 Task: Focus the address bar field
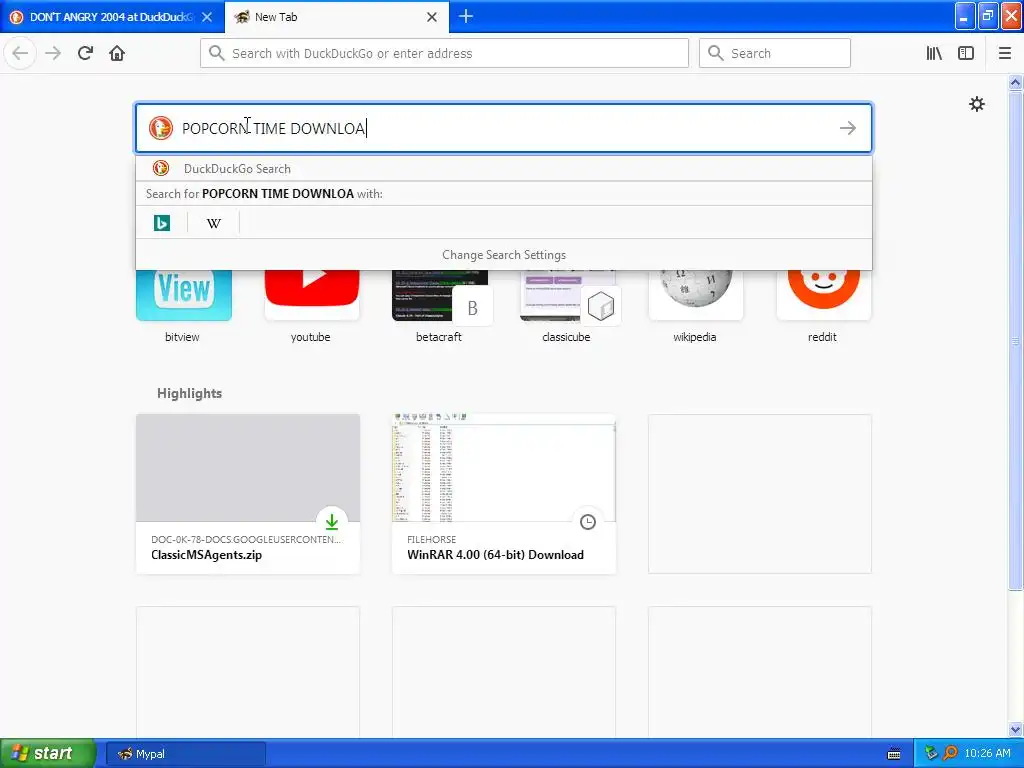(x=444, y=54)
